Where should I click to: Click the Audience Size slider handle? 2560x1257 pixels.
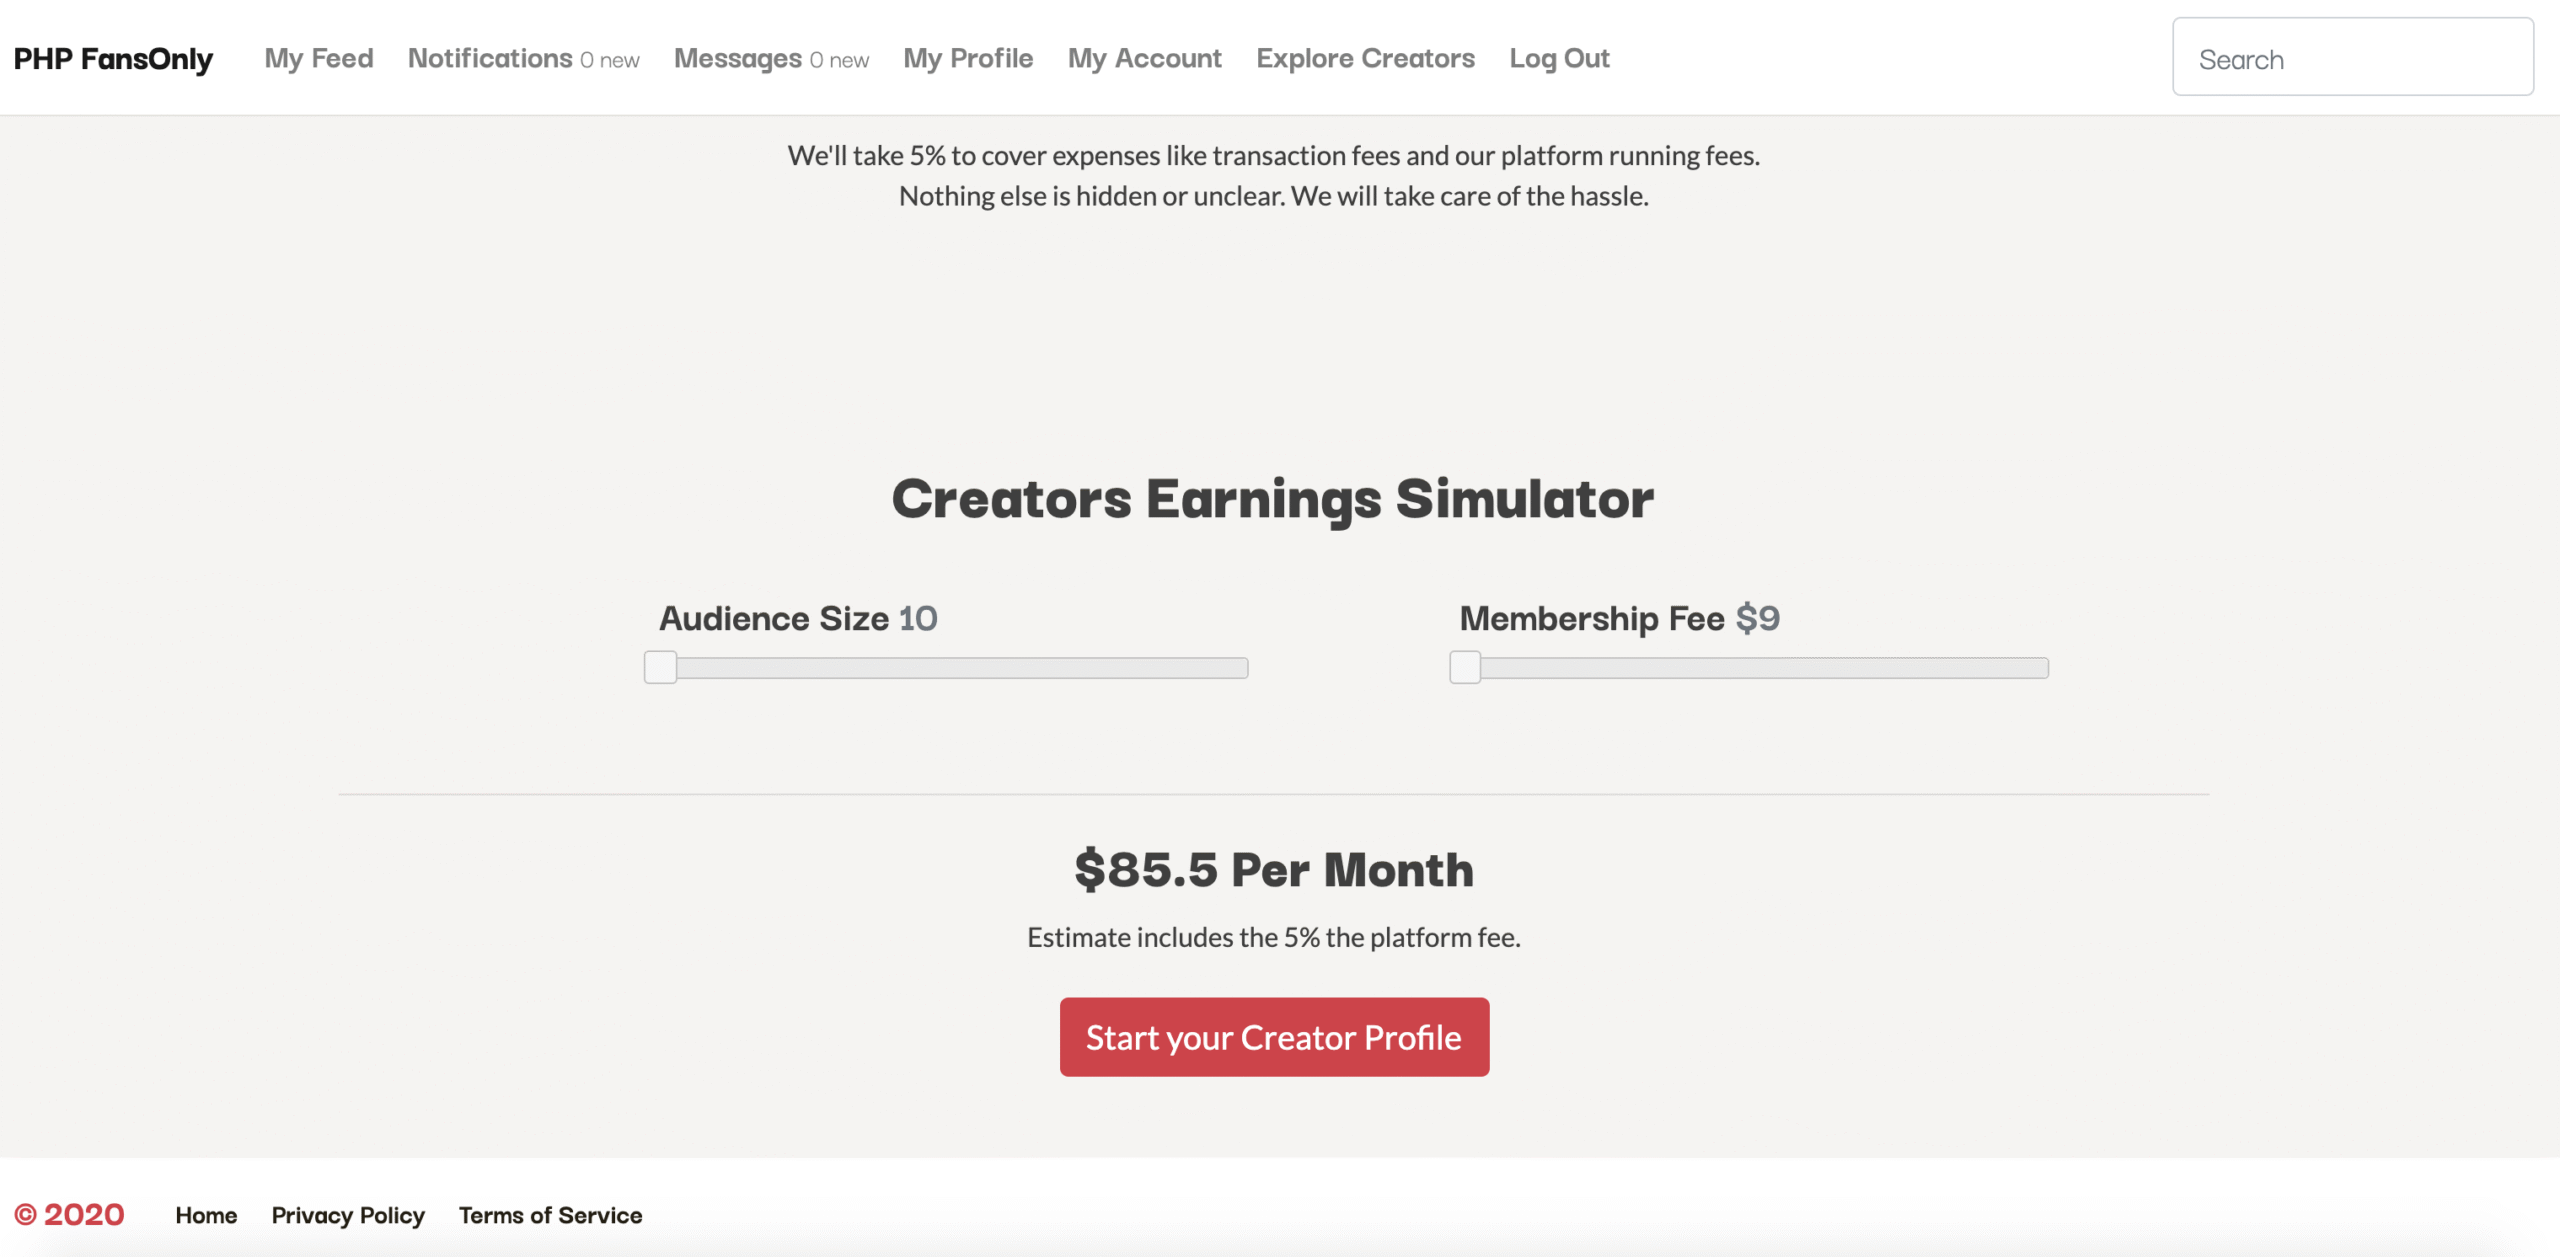pos(660,667)
